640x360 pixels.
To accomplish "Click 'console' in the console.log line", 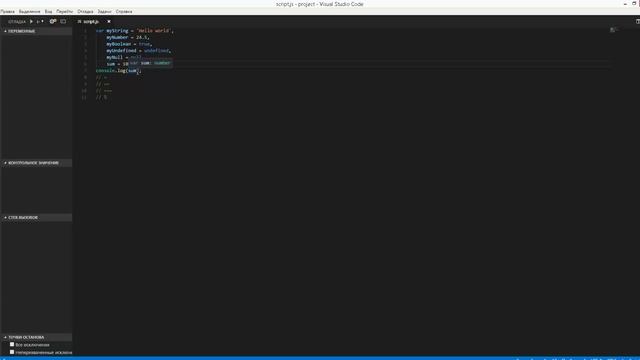I will [x=105, y=71].
